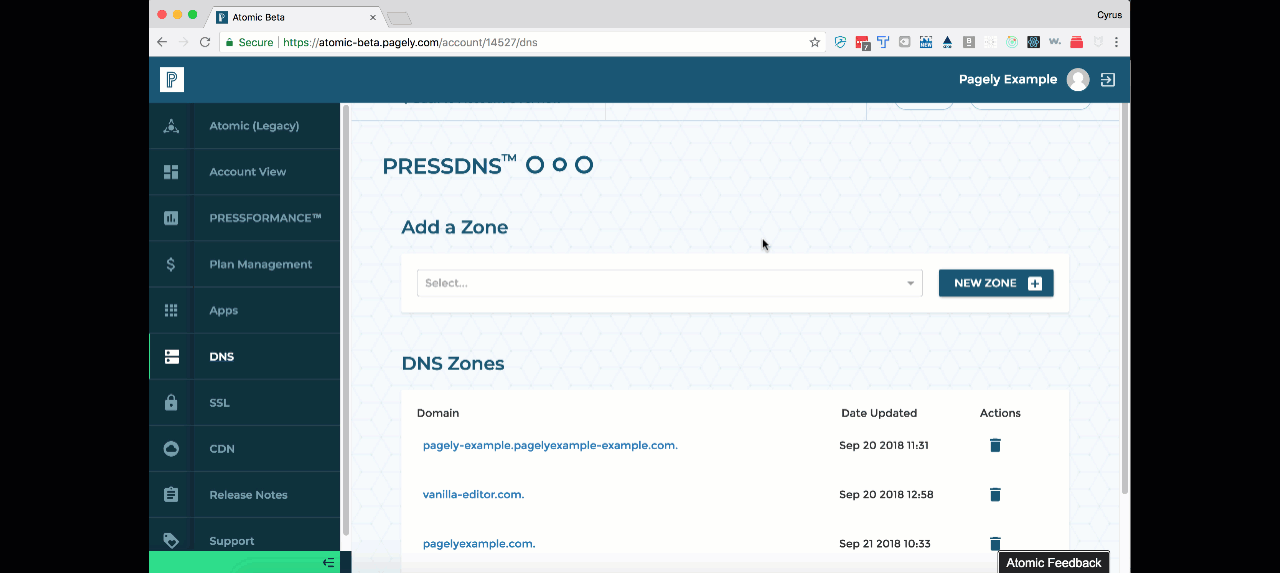Click the Atomic Feedback button

[x=1054, y=563]
